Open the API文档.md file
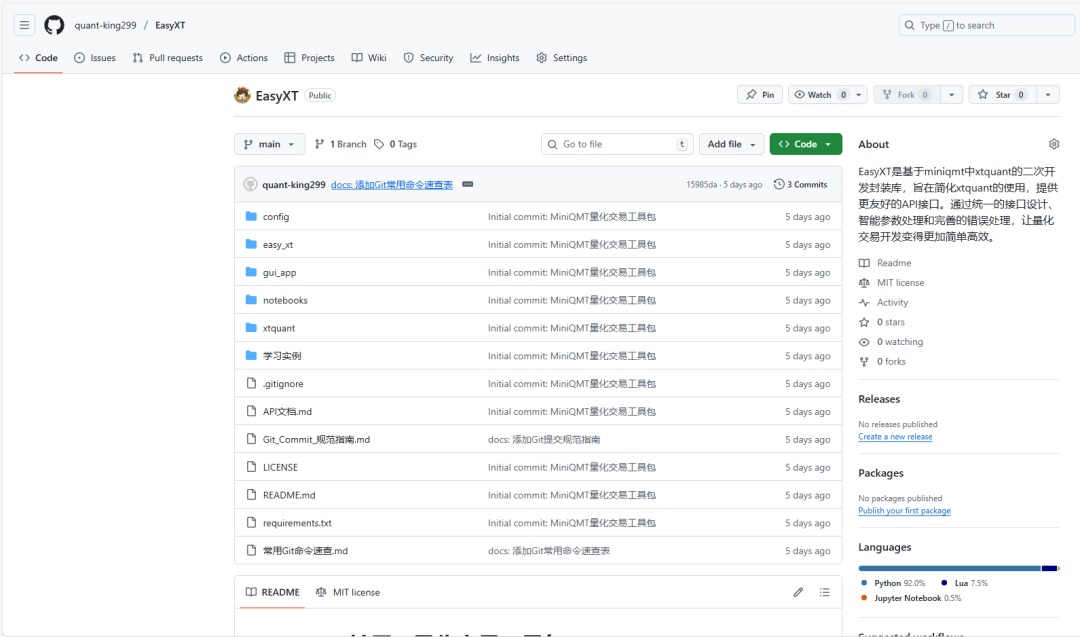 287,411
